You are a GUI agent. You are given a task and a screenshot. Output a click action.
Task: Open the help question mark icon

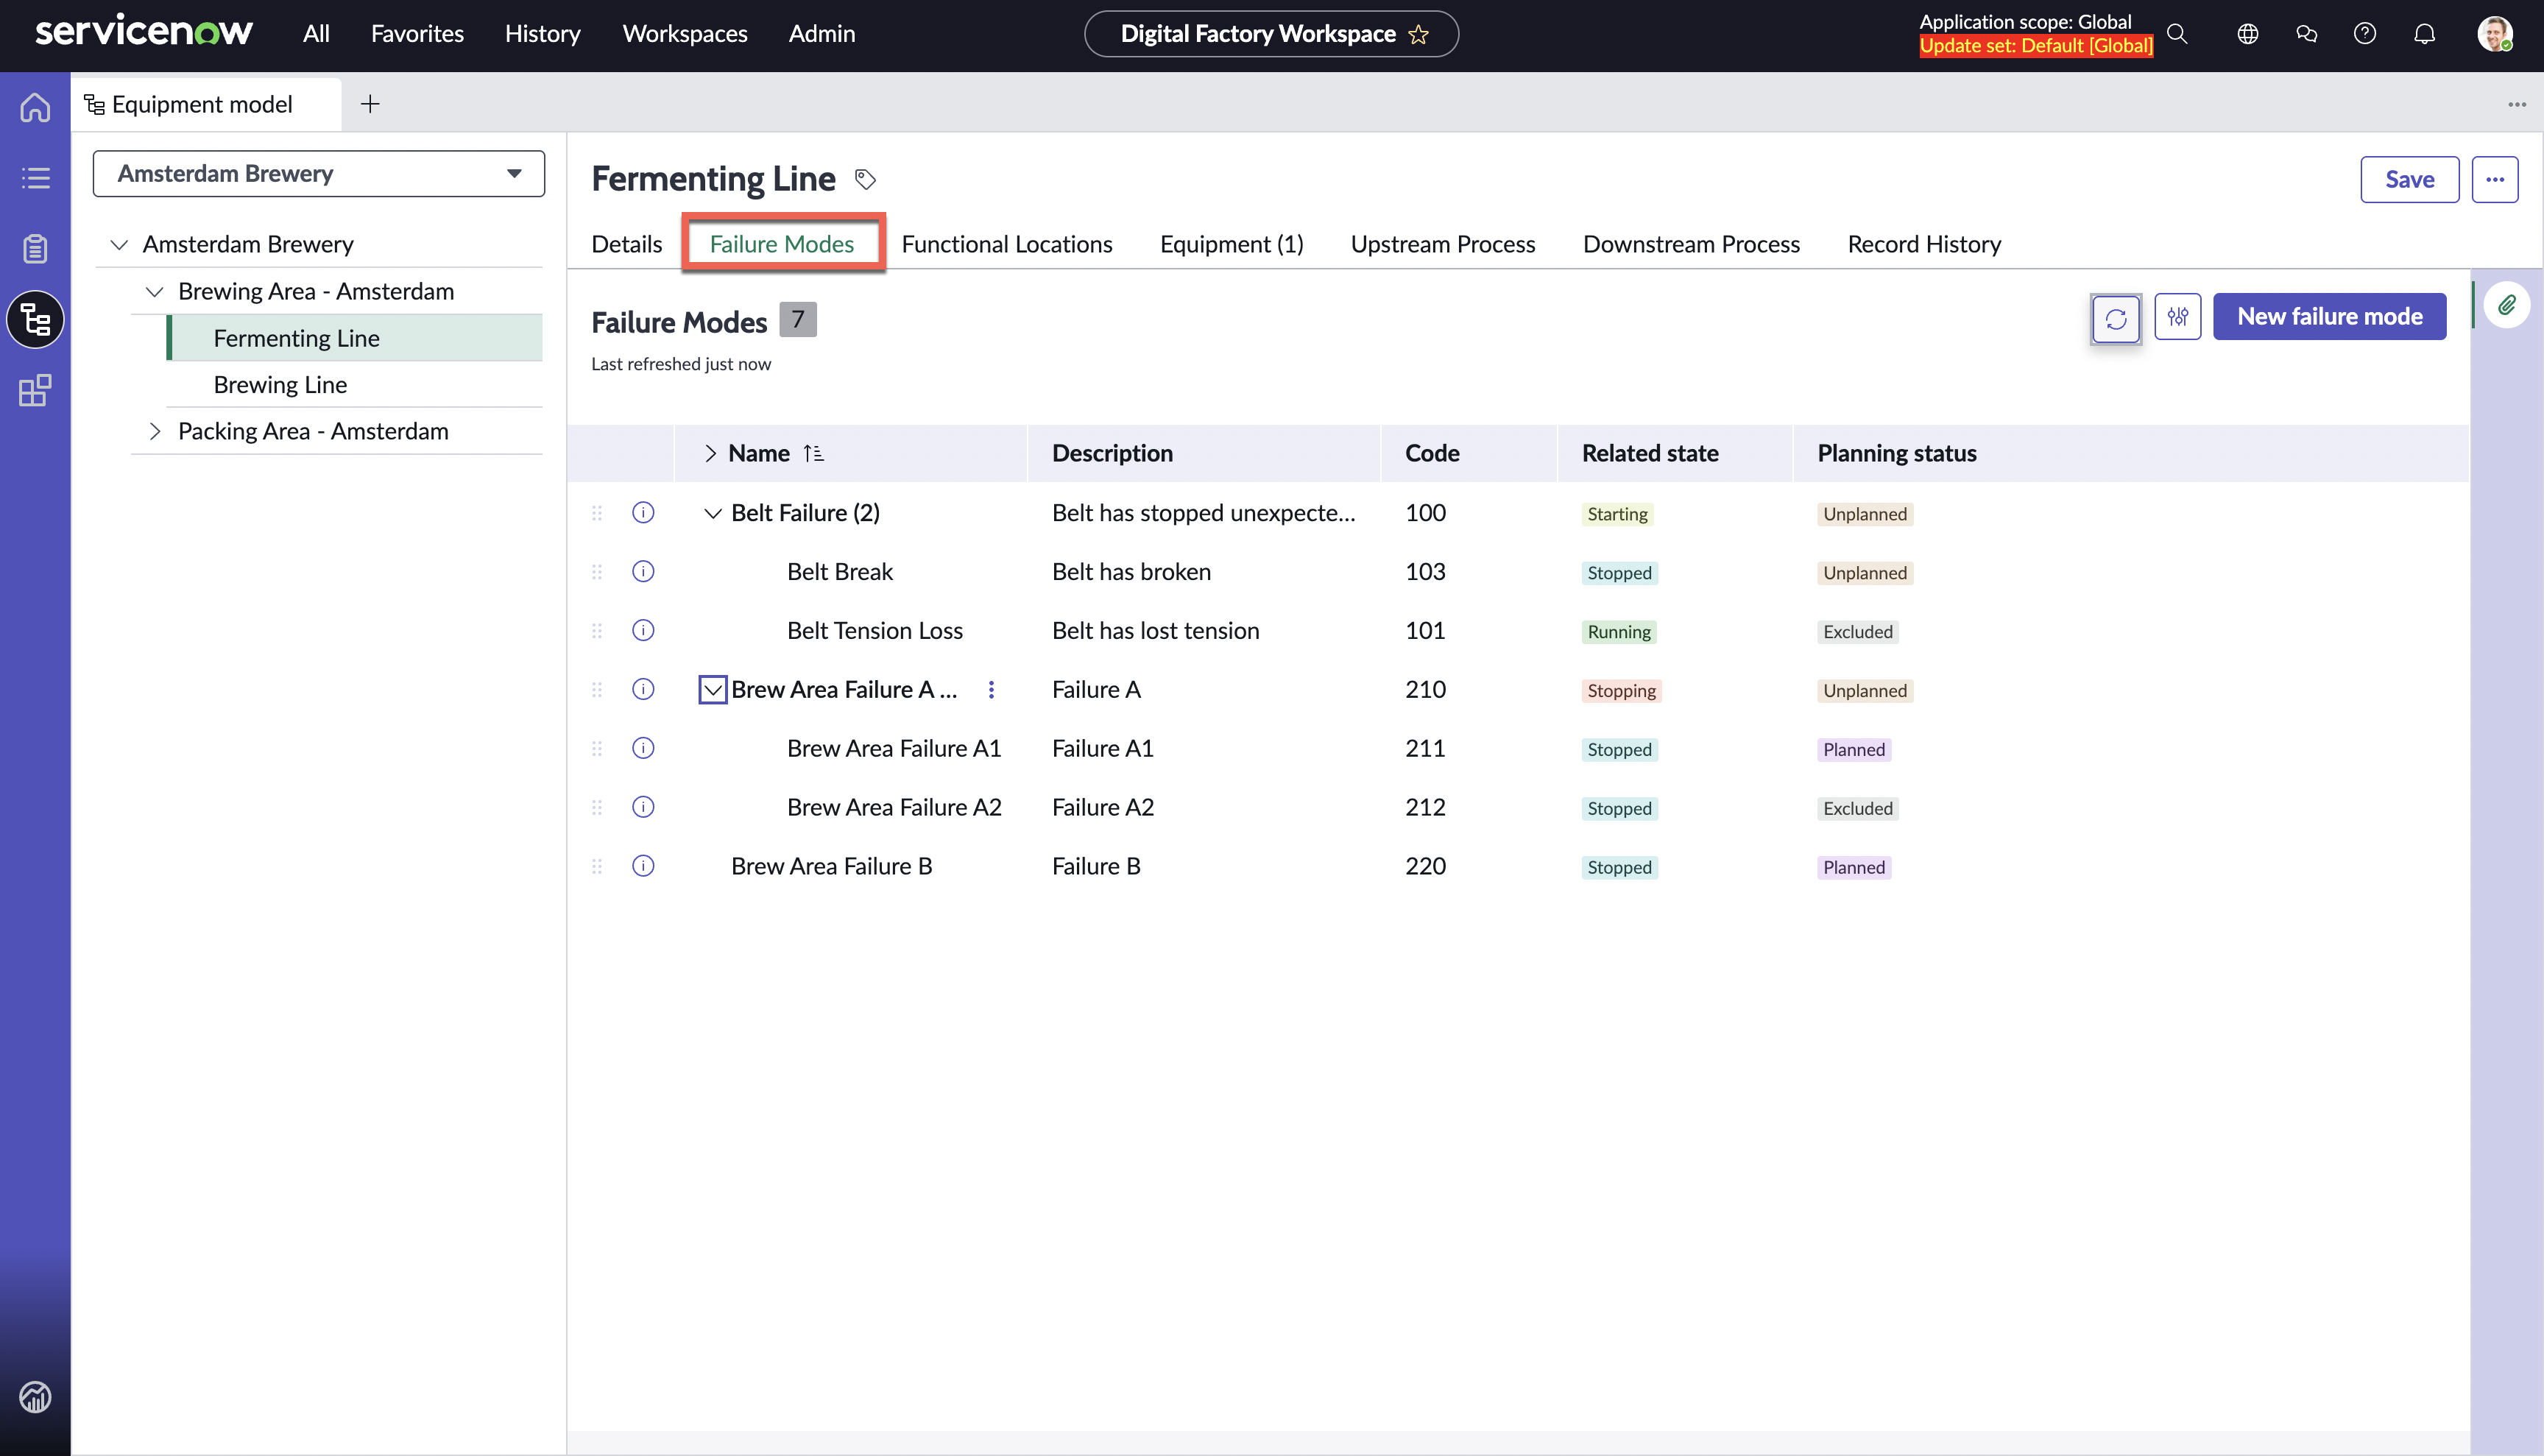pos(2365,34)
